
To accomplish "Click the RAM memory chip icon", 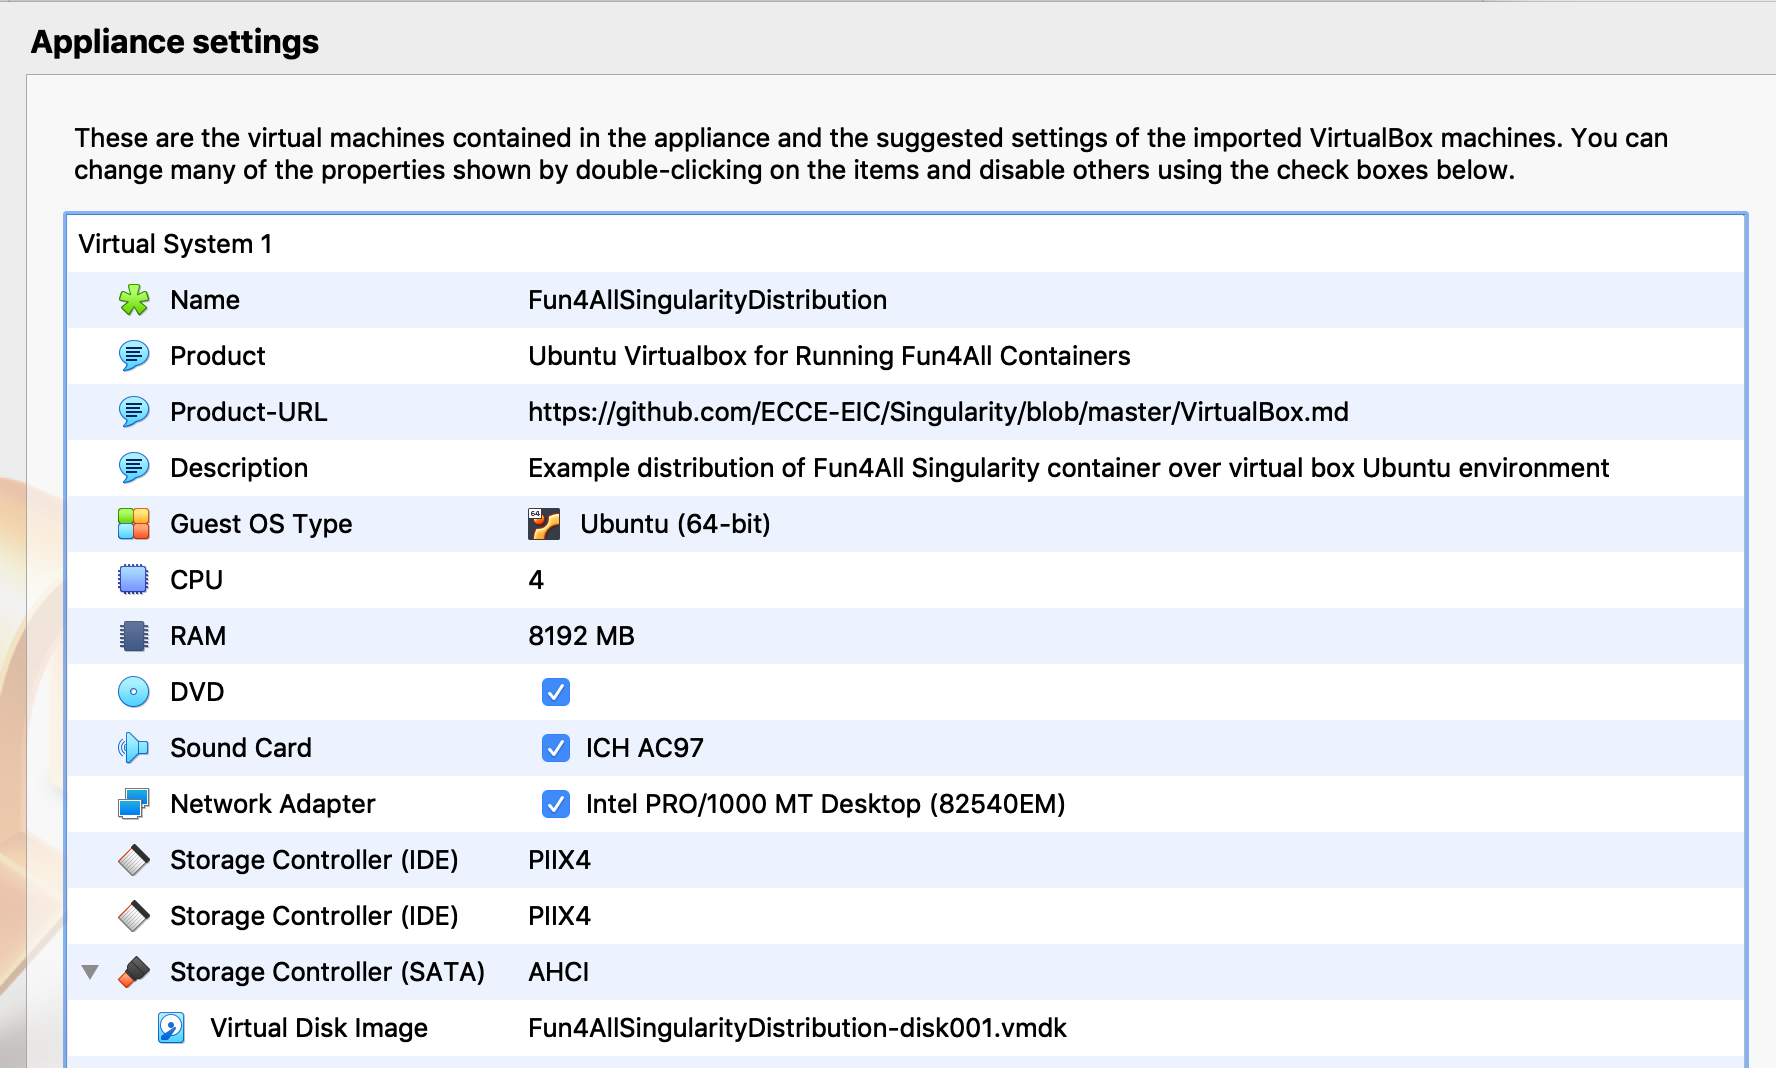I will click(133, 636).
